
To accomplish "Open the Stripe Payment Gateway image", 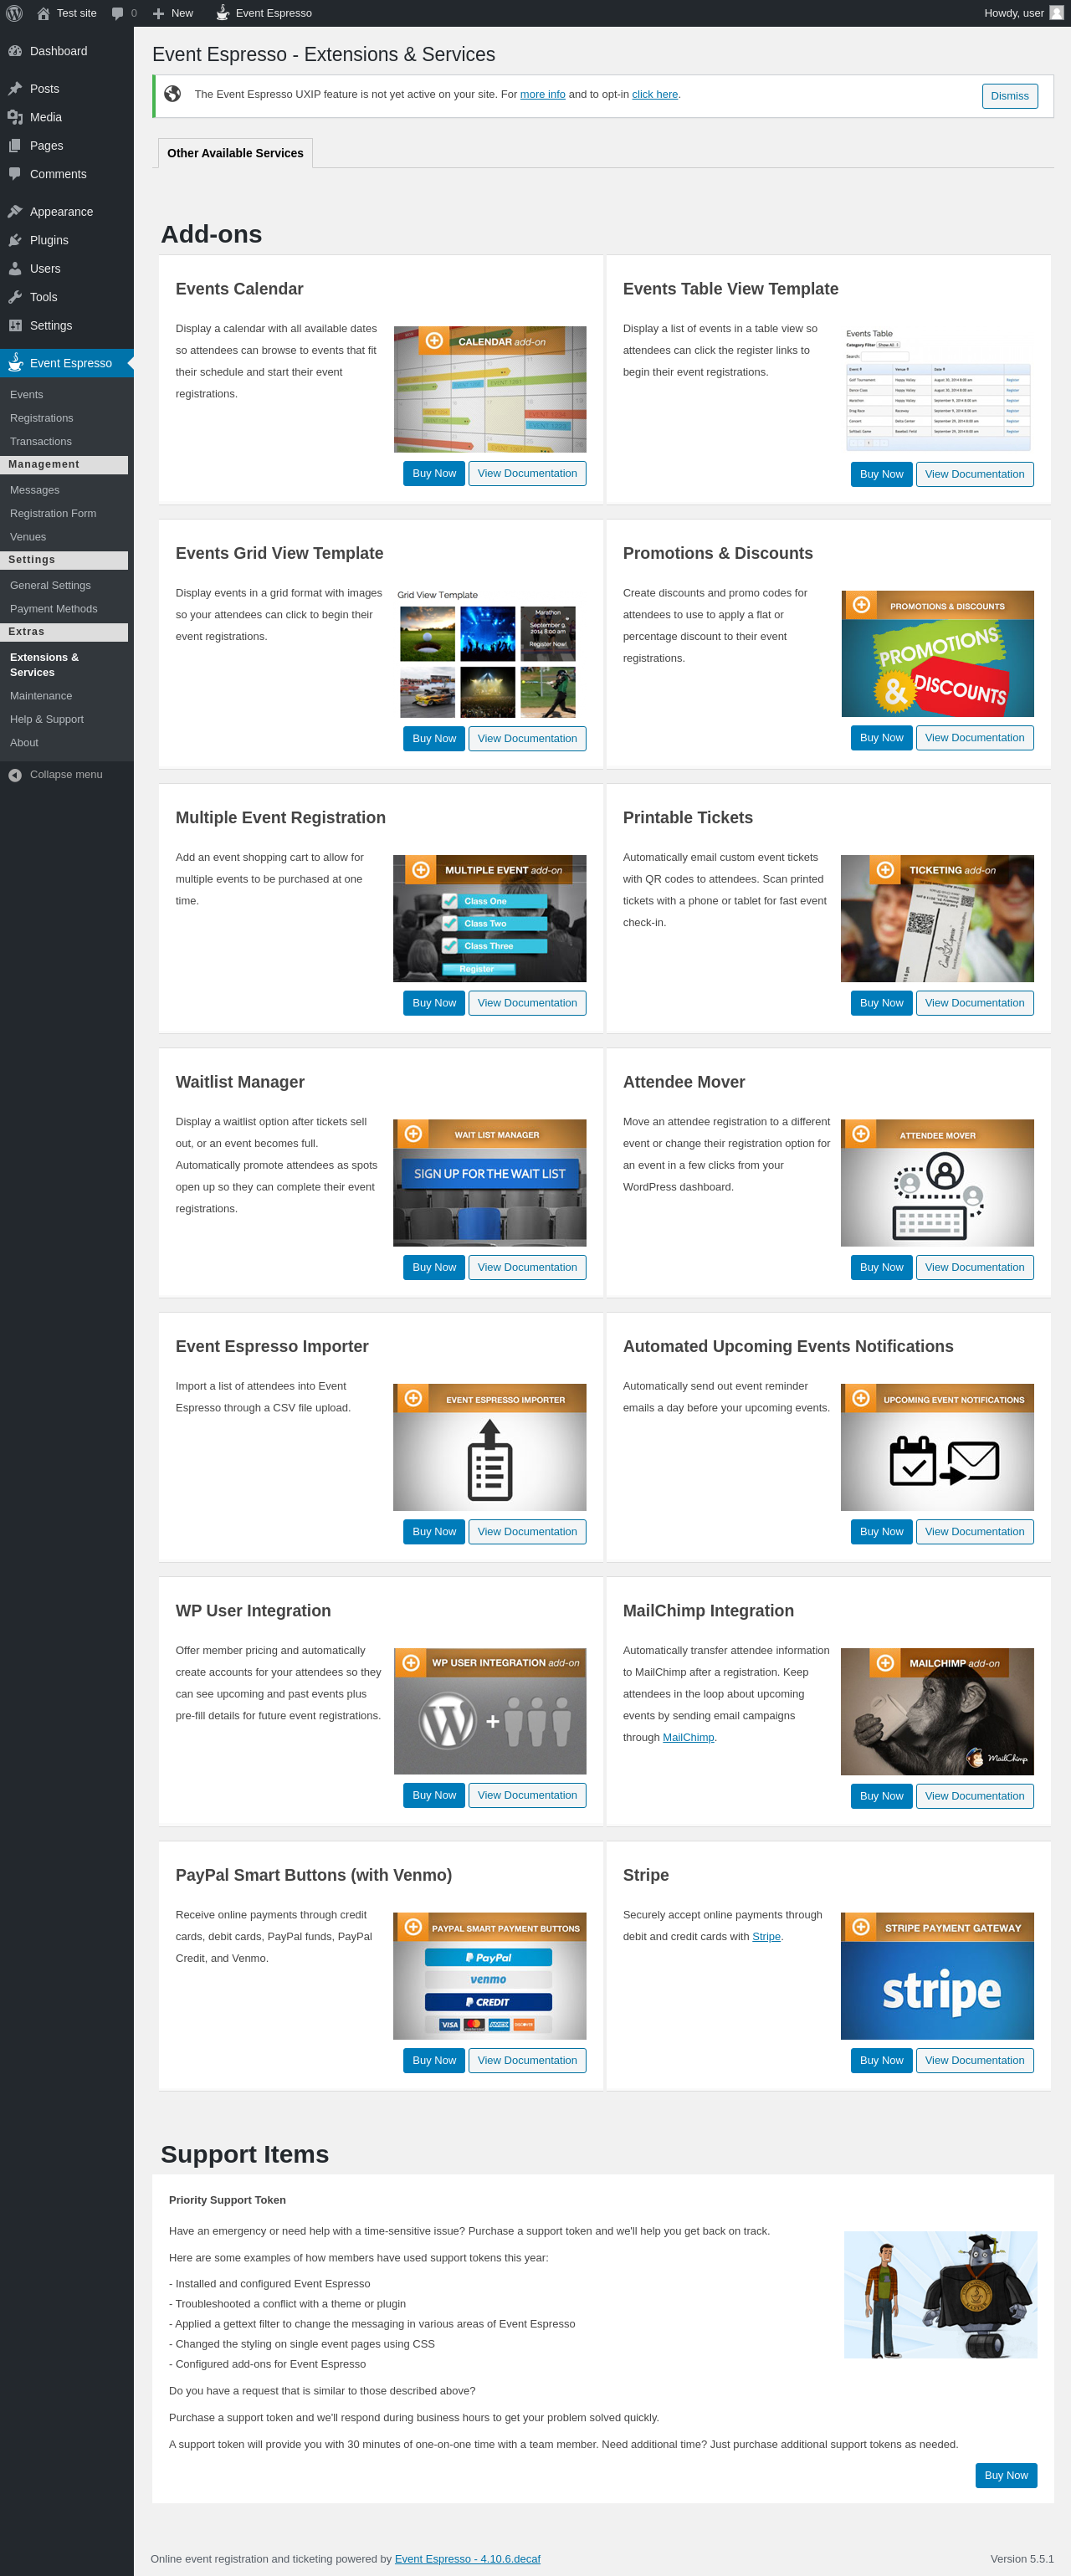I will [x=937, y=1976].
